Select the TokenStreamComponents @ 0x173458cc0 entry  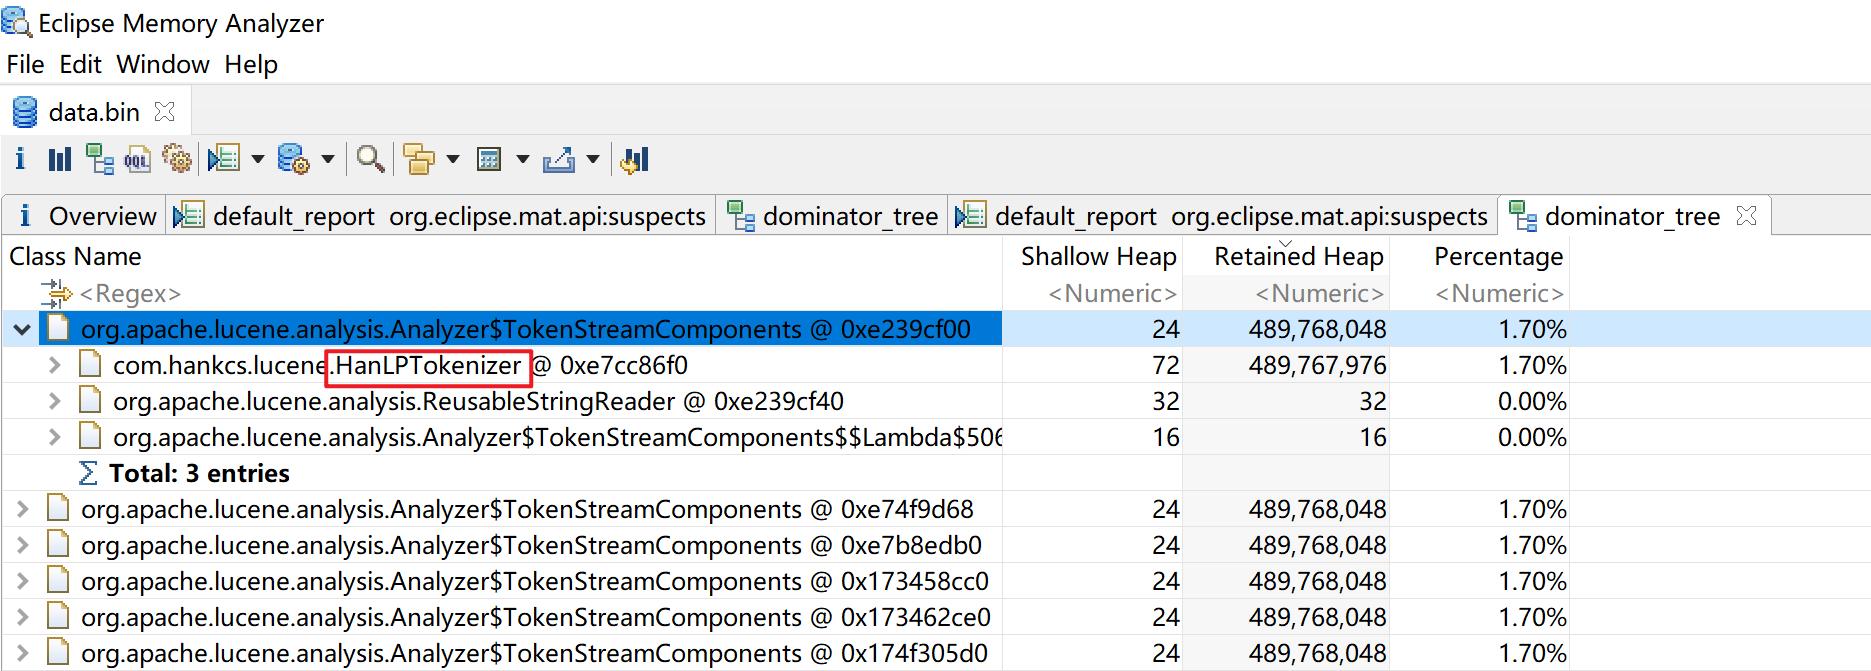[535, 582]
